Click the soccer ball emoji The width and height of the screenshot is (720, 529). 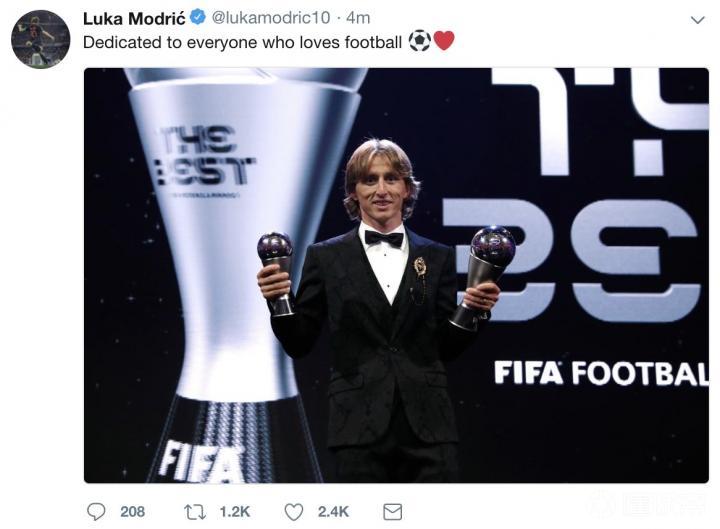(x=420, y=41)
